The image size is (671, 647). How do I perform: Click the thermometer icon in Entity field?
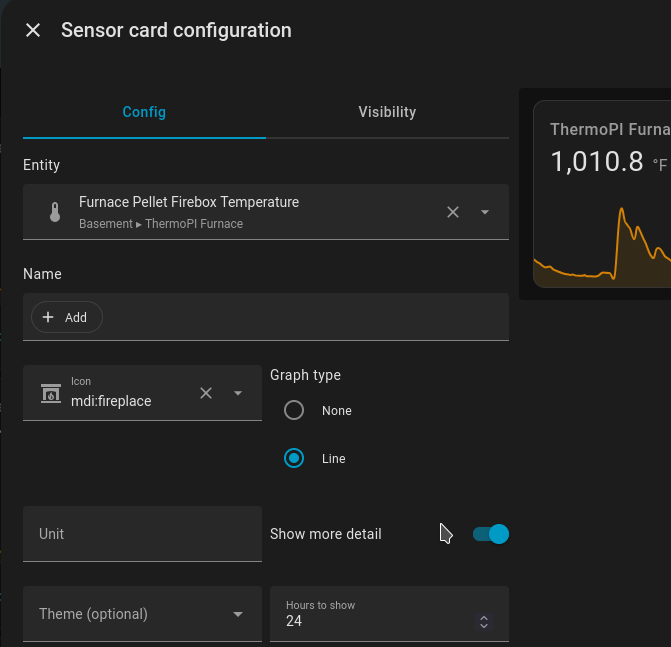[x=54, y=212]
